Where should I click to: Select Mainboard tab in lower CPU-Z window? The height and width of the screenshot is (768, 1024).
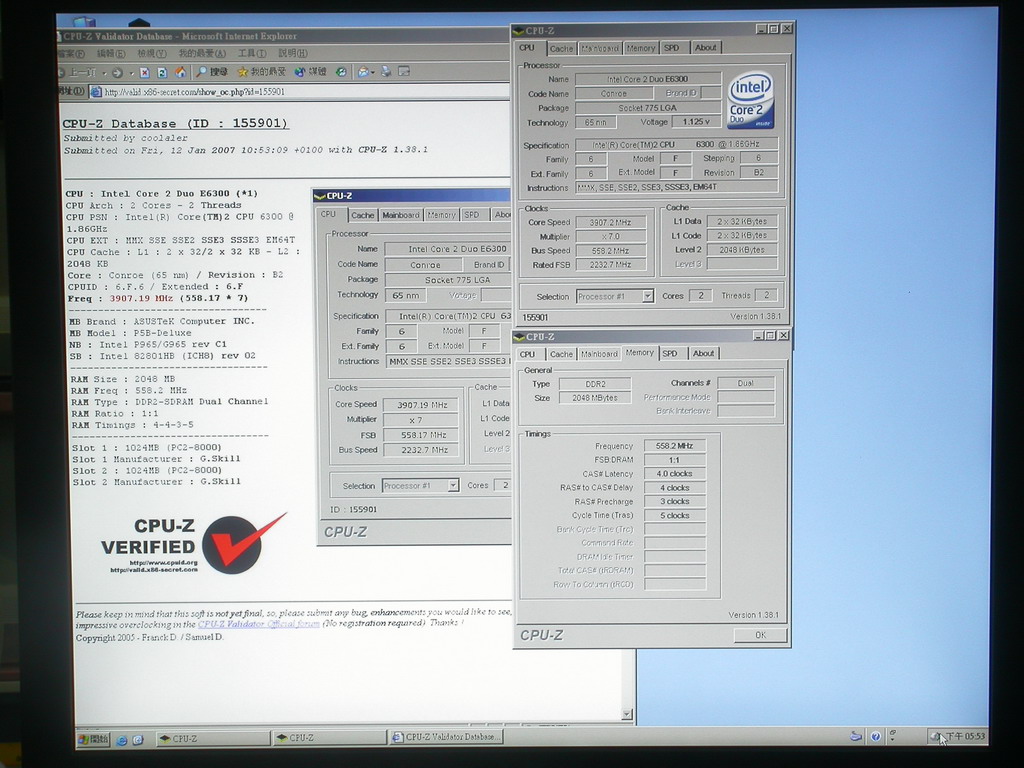(x=599, y=354)
